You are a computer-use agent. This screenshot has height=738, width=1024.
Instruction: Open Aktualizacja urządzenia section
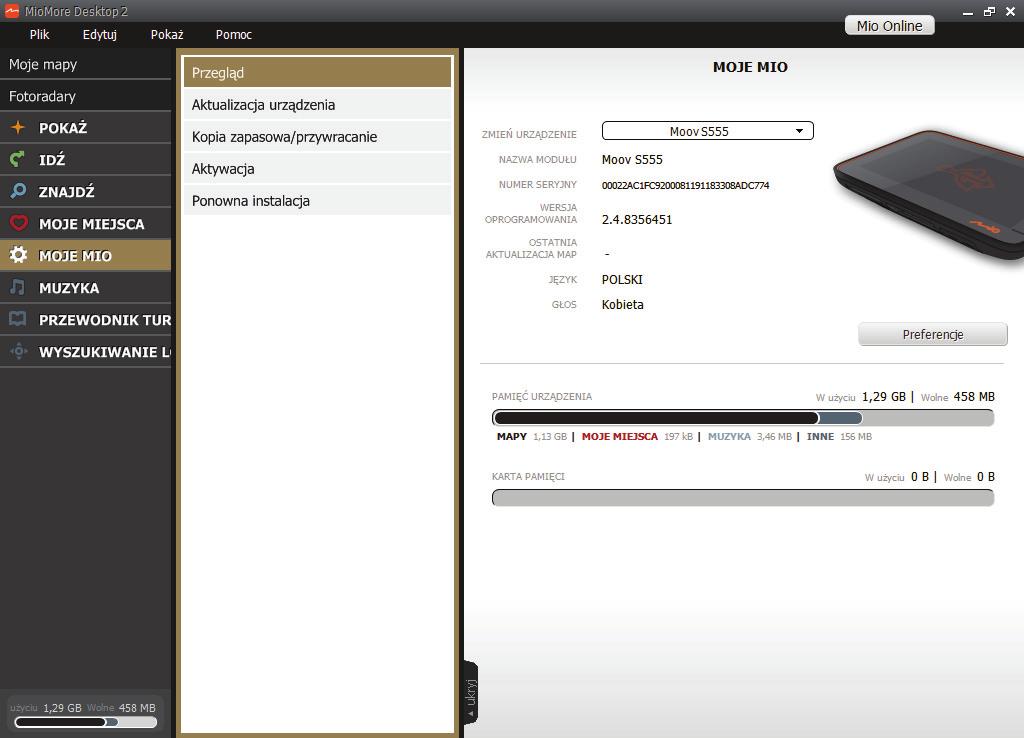pos(317,104)
